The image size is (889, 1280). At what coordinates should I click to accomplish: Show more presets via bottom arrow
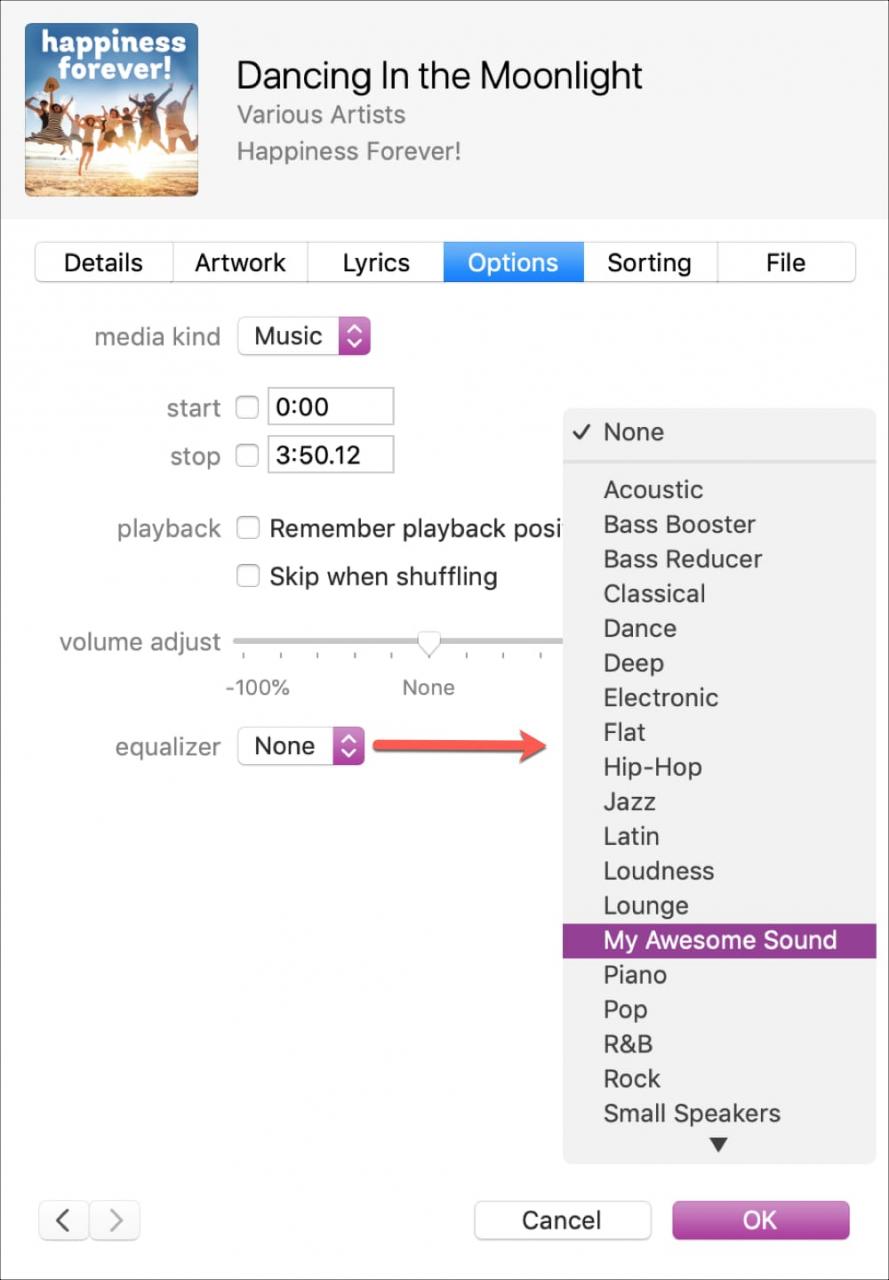pos(718,1146)
